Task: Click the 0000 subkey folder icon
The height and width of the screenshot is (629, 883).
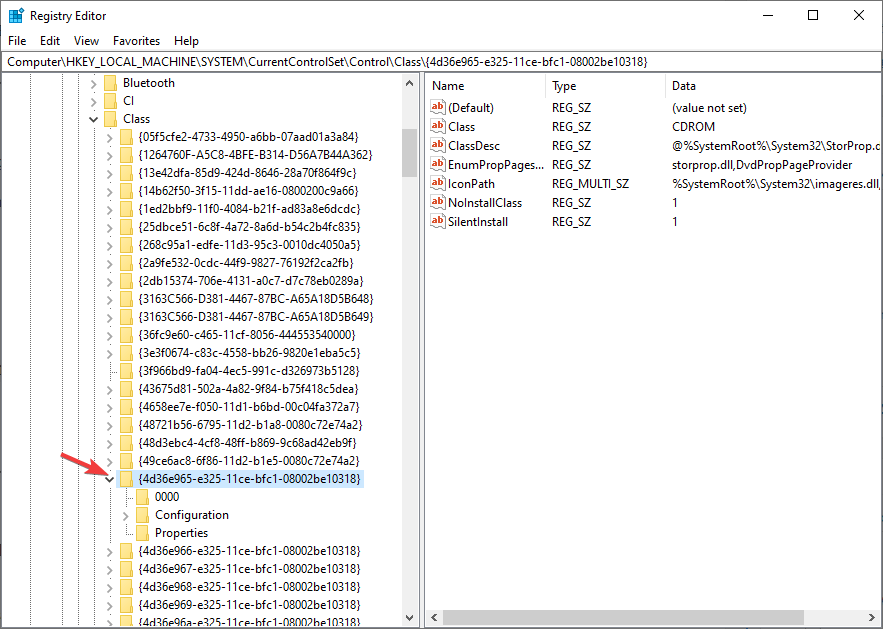Action: click(x=143, y=497)
